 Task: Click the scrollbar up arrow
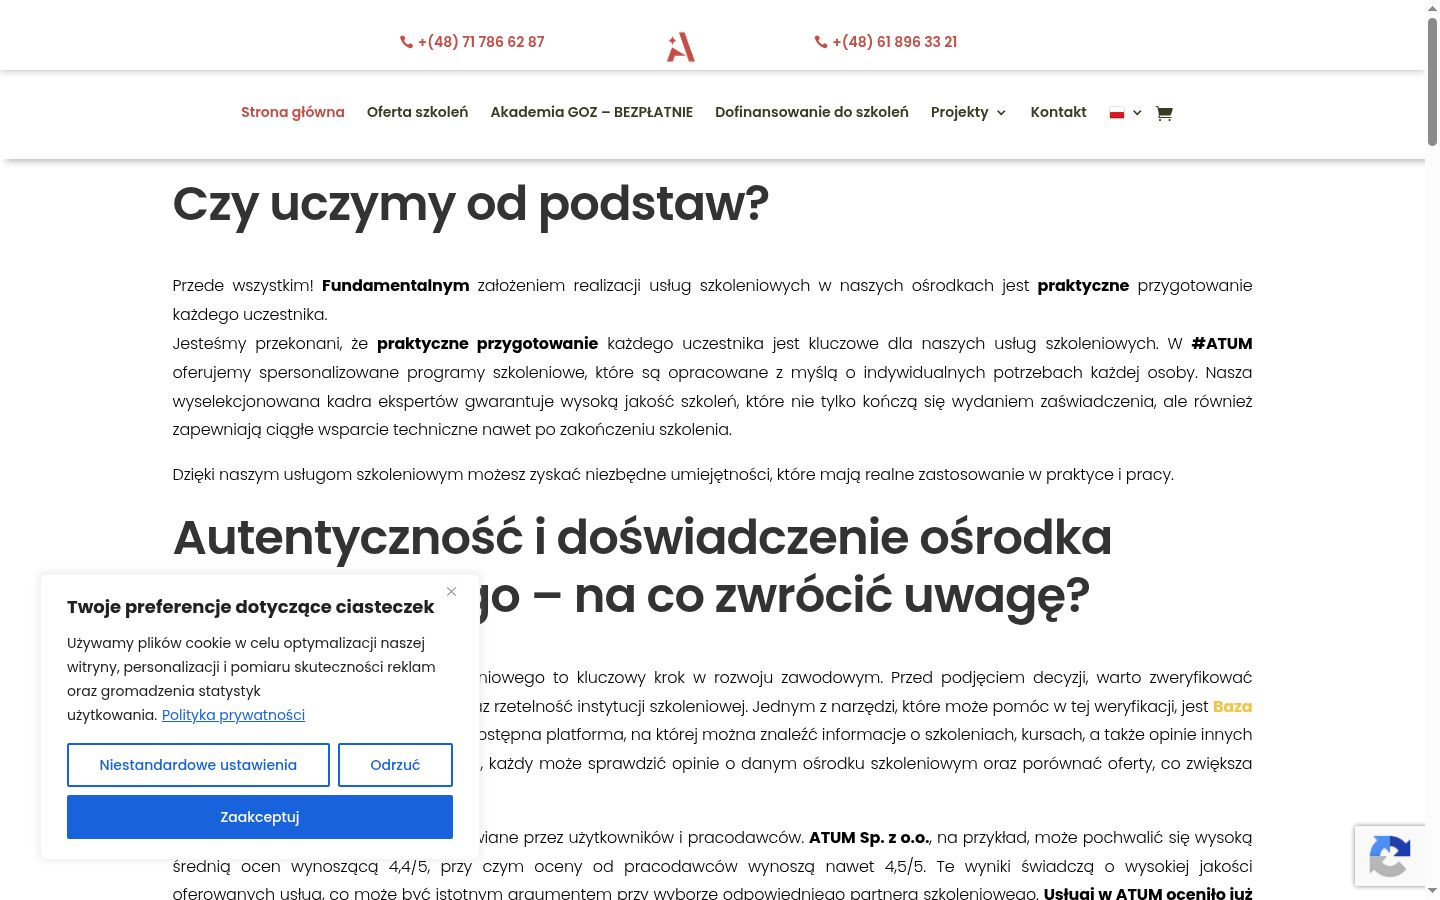(x=1432, y=8)
